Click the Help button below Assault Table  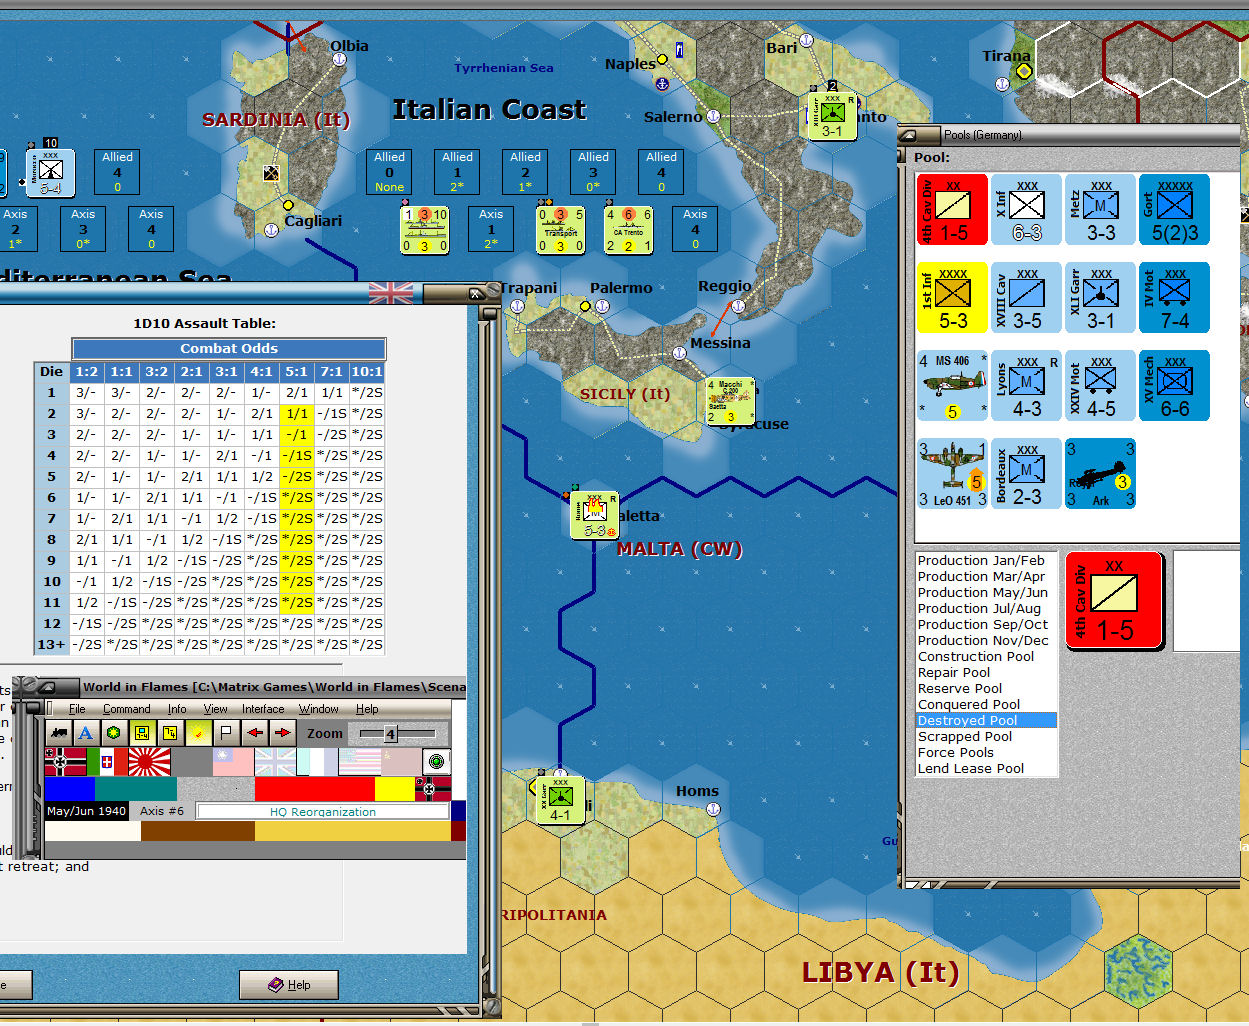click(289, 985)
